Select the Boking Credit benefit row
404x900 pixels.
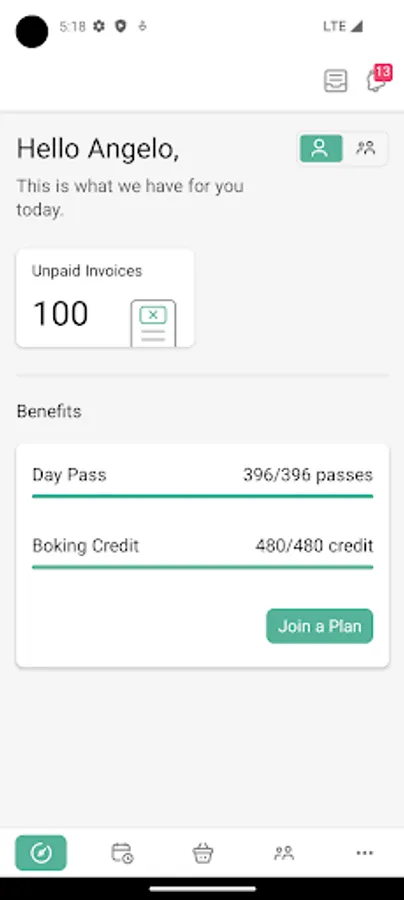(x=203, y=552)
